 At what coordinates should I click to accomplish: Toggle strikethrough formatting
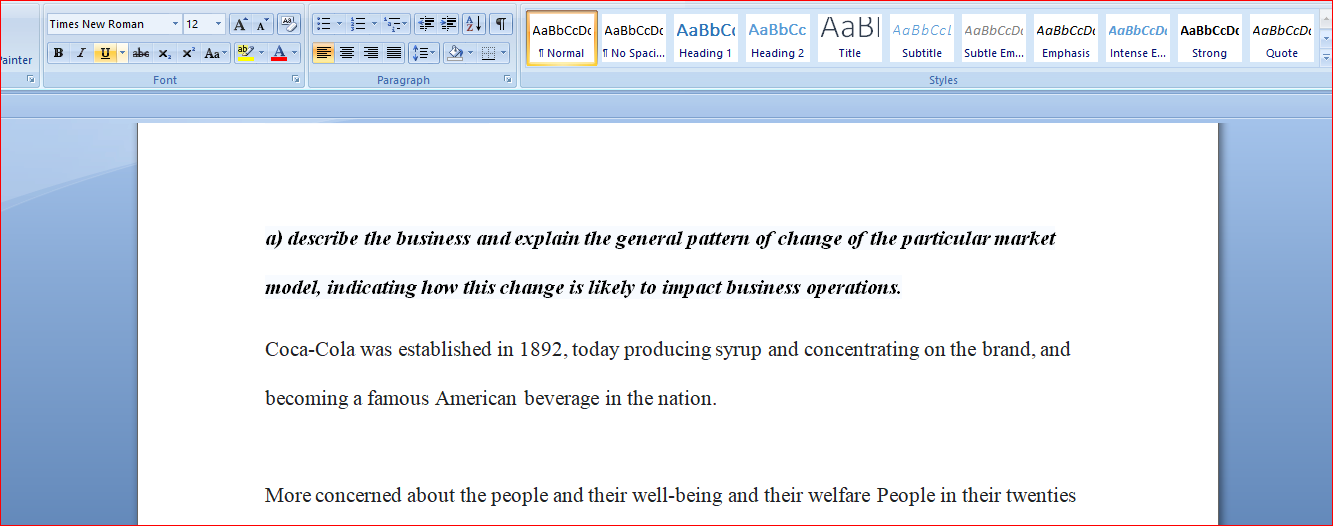pyautogui.click(x=141, y=53)
